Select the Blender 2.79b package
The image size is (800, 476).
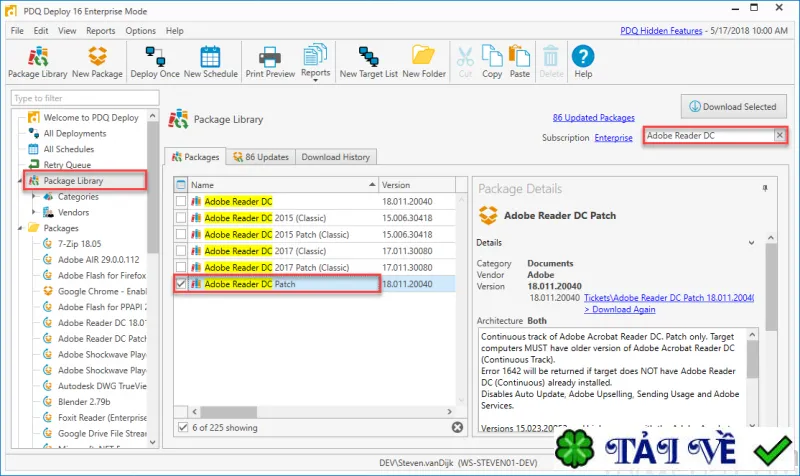(84, 402)
